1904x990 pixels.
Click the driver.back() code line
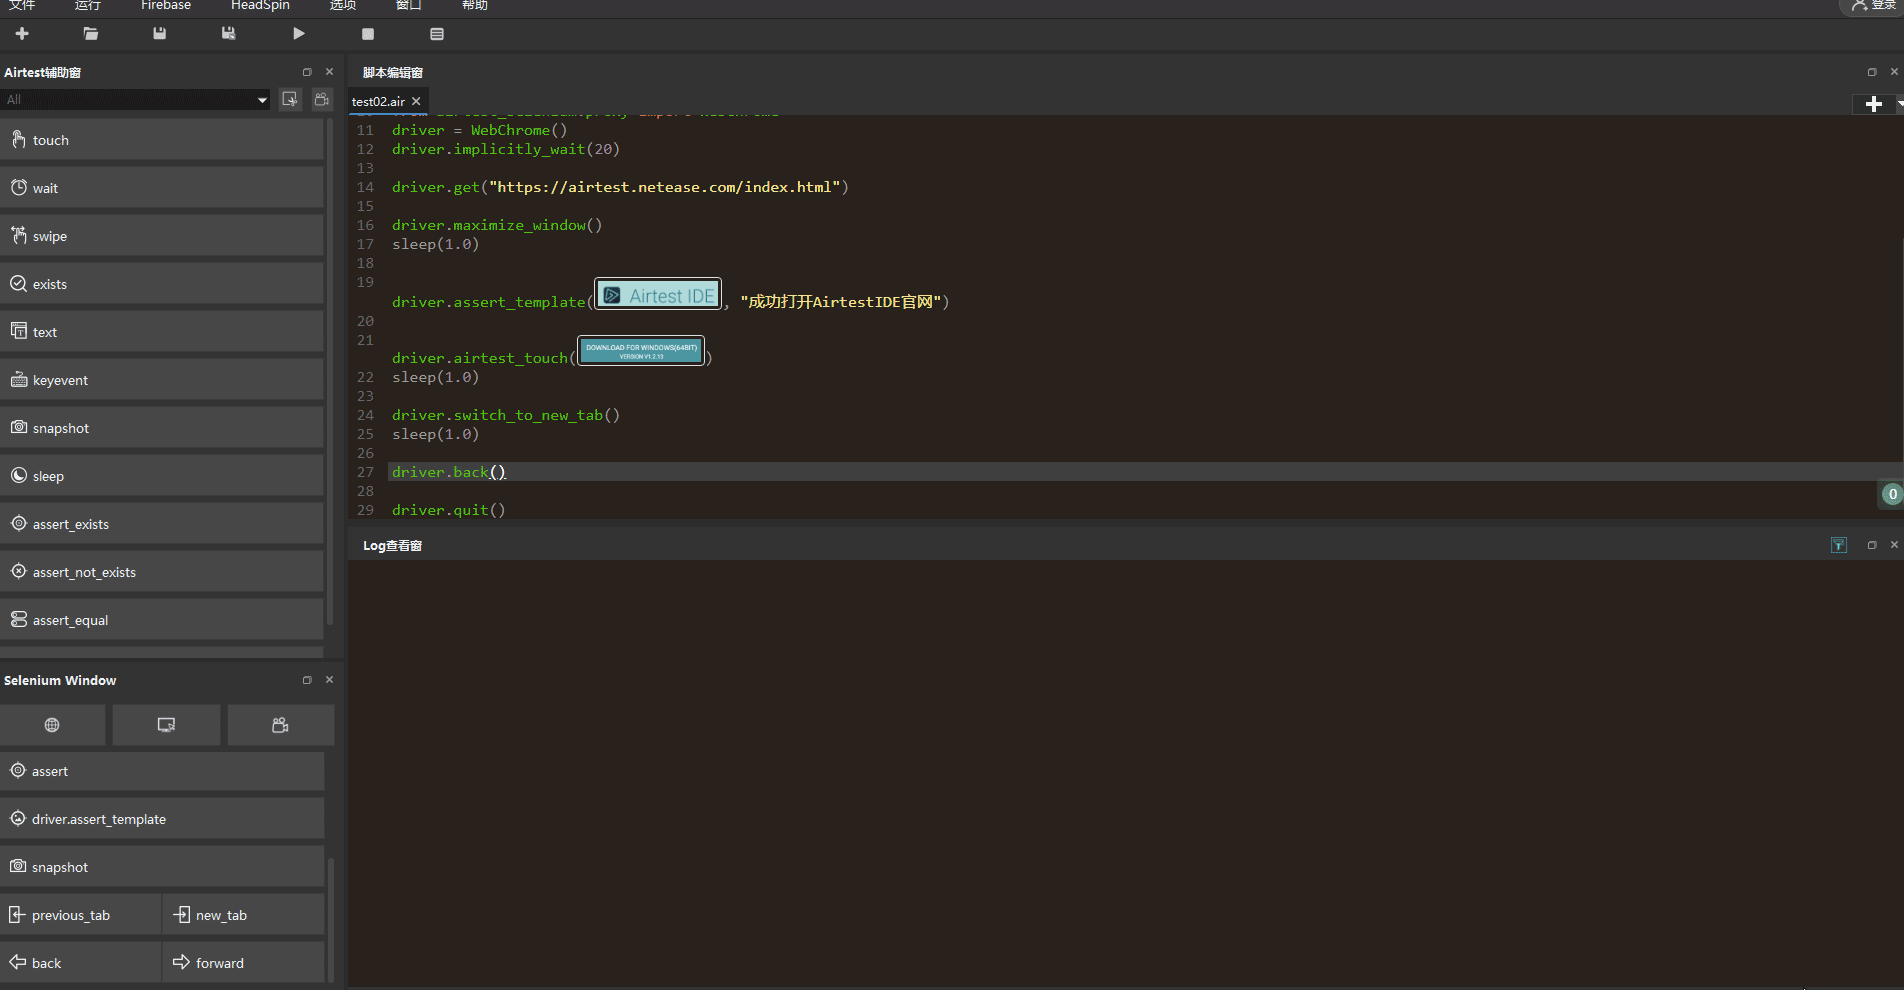tap(449, 472)
